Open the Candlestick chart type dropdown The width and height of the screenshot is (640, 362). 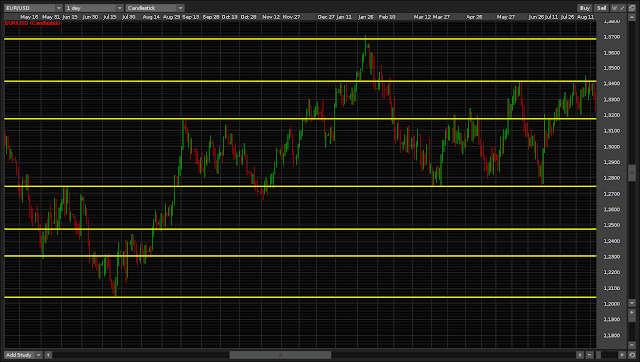155,8
